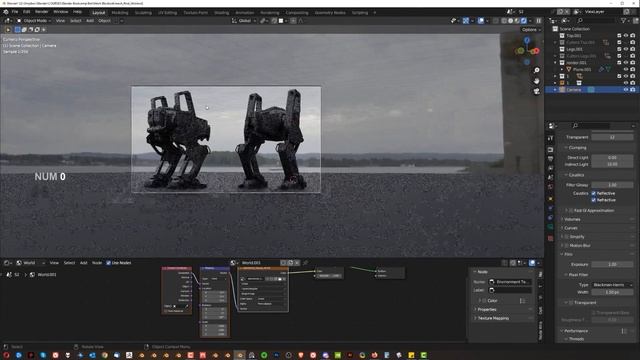The image size is (640, 360).
Task: Select the Camera object in outliner
Action: click(573, 89)
